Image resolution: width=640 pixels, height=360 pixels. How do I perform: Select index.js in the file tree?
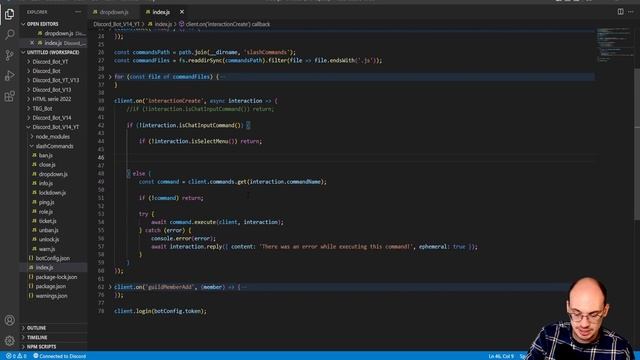pyautogui.click(x=44, y=267)
